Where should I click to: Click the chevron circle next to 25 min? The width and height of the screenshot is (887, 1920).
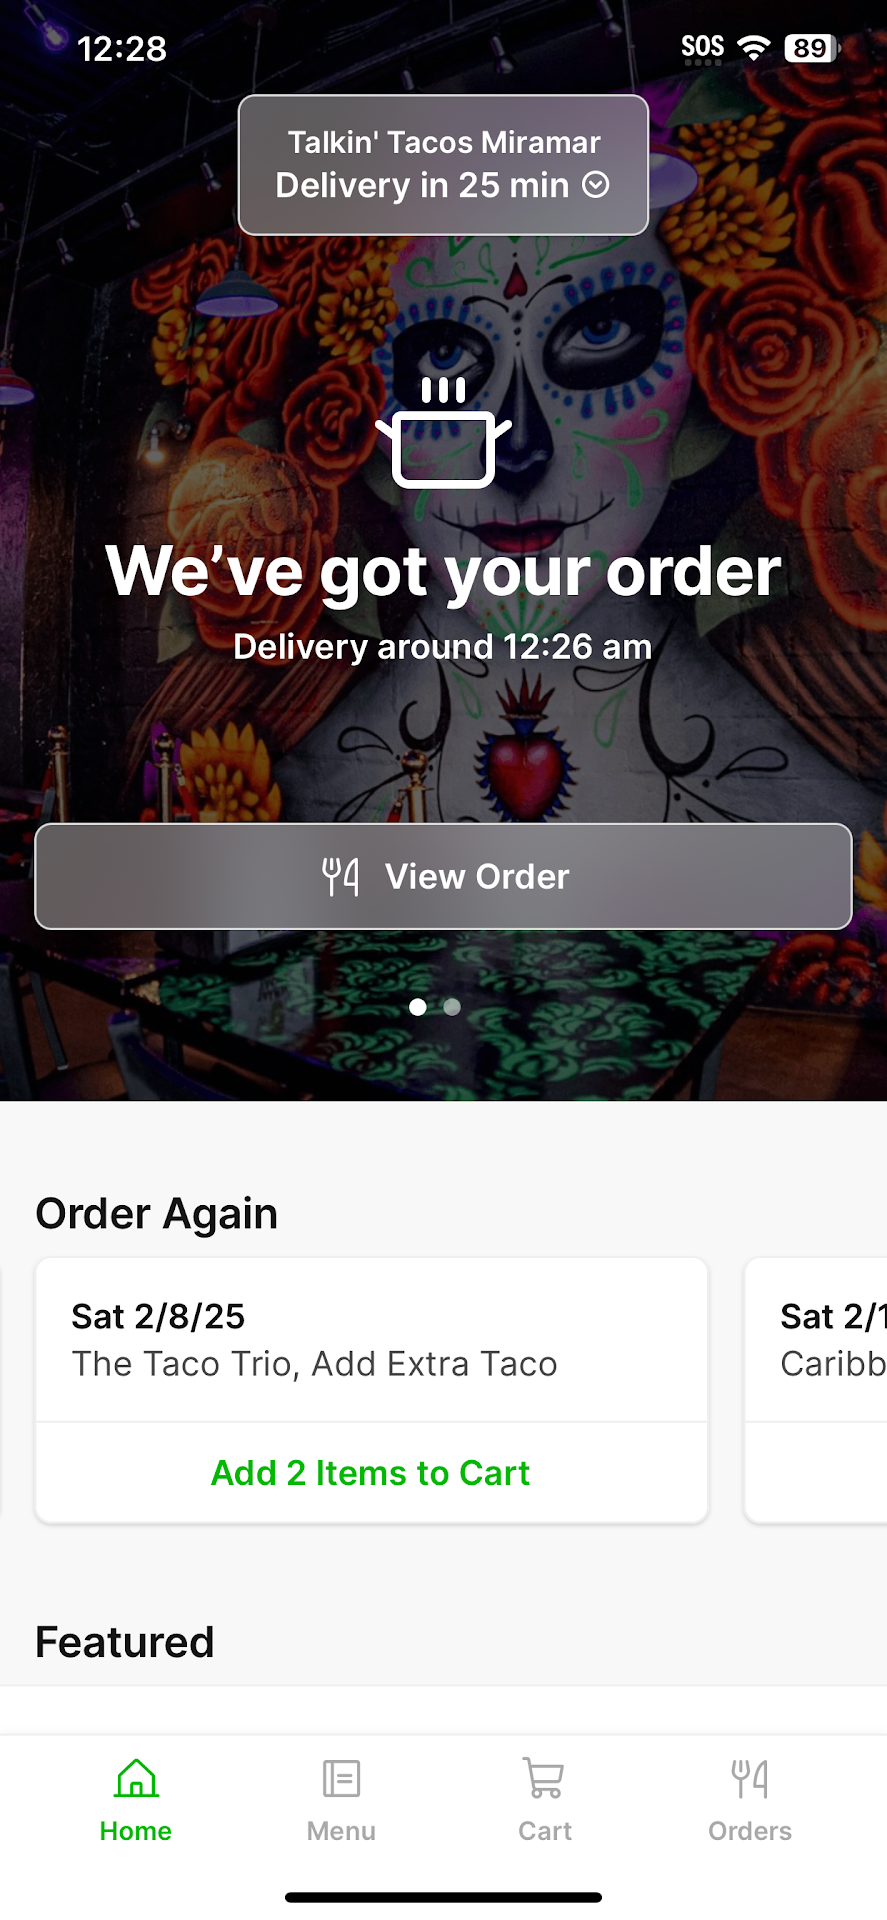596,185
